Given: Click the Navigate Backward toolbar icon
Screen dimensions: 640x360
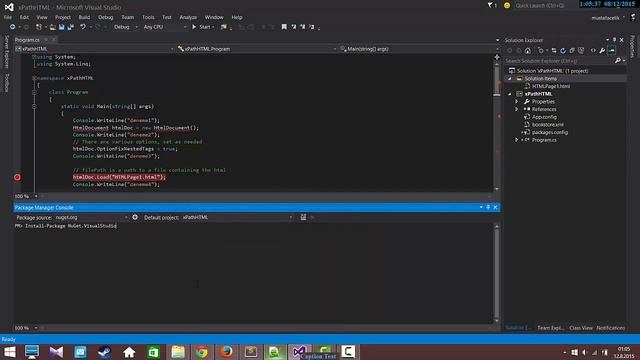Looking at the screenshot, I should [x=12, y=27].
